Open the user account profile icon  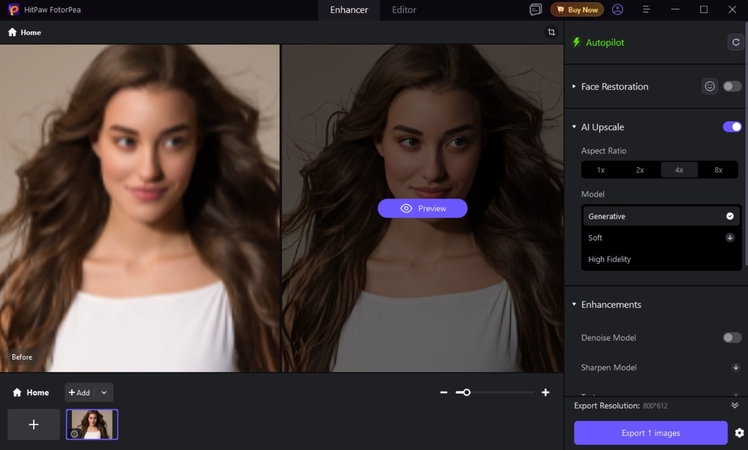tap(617, 10)
